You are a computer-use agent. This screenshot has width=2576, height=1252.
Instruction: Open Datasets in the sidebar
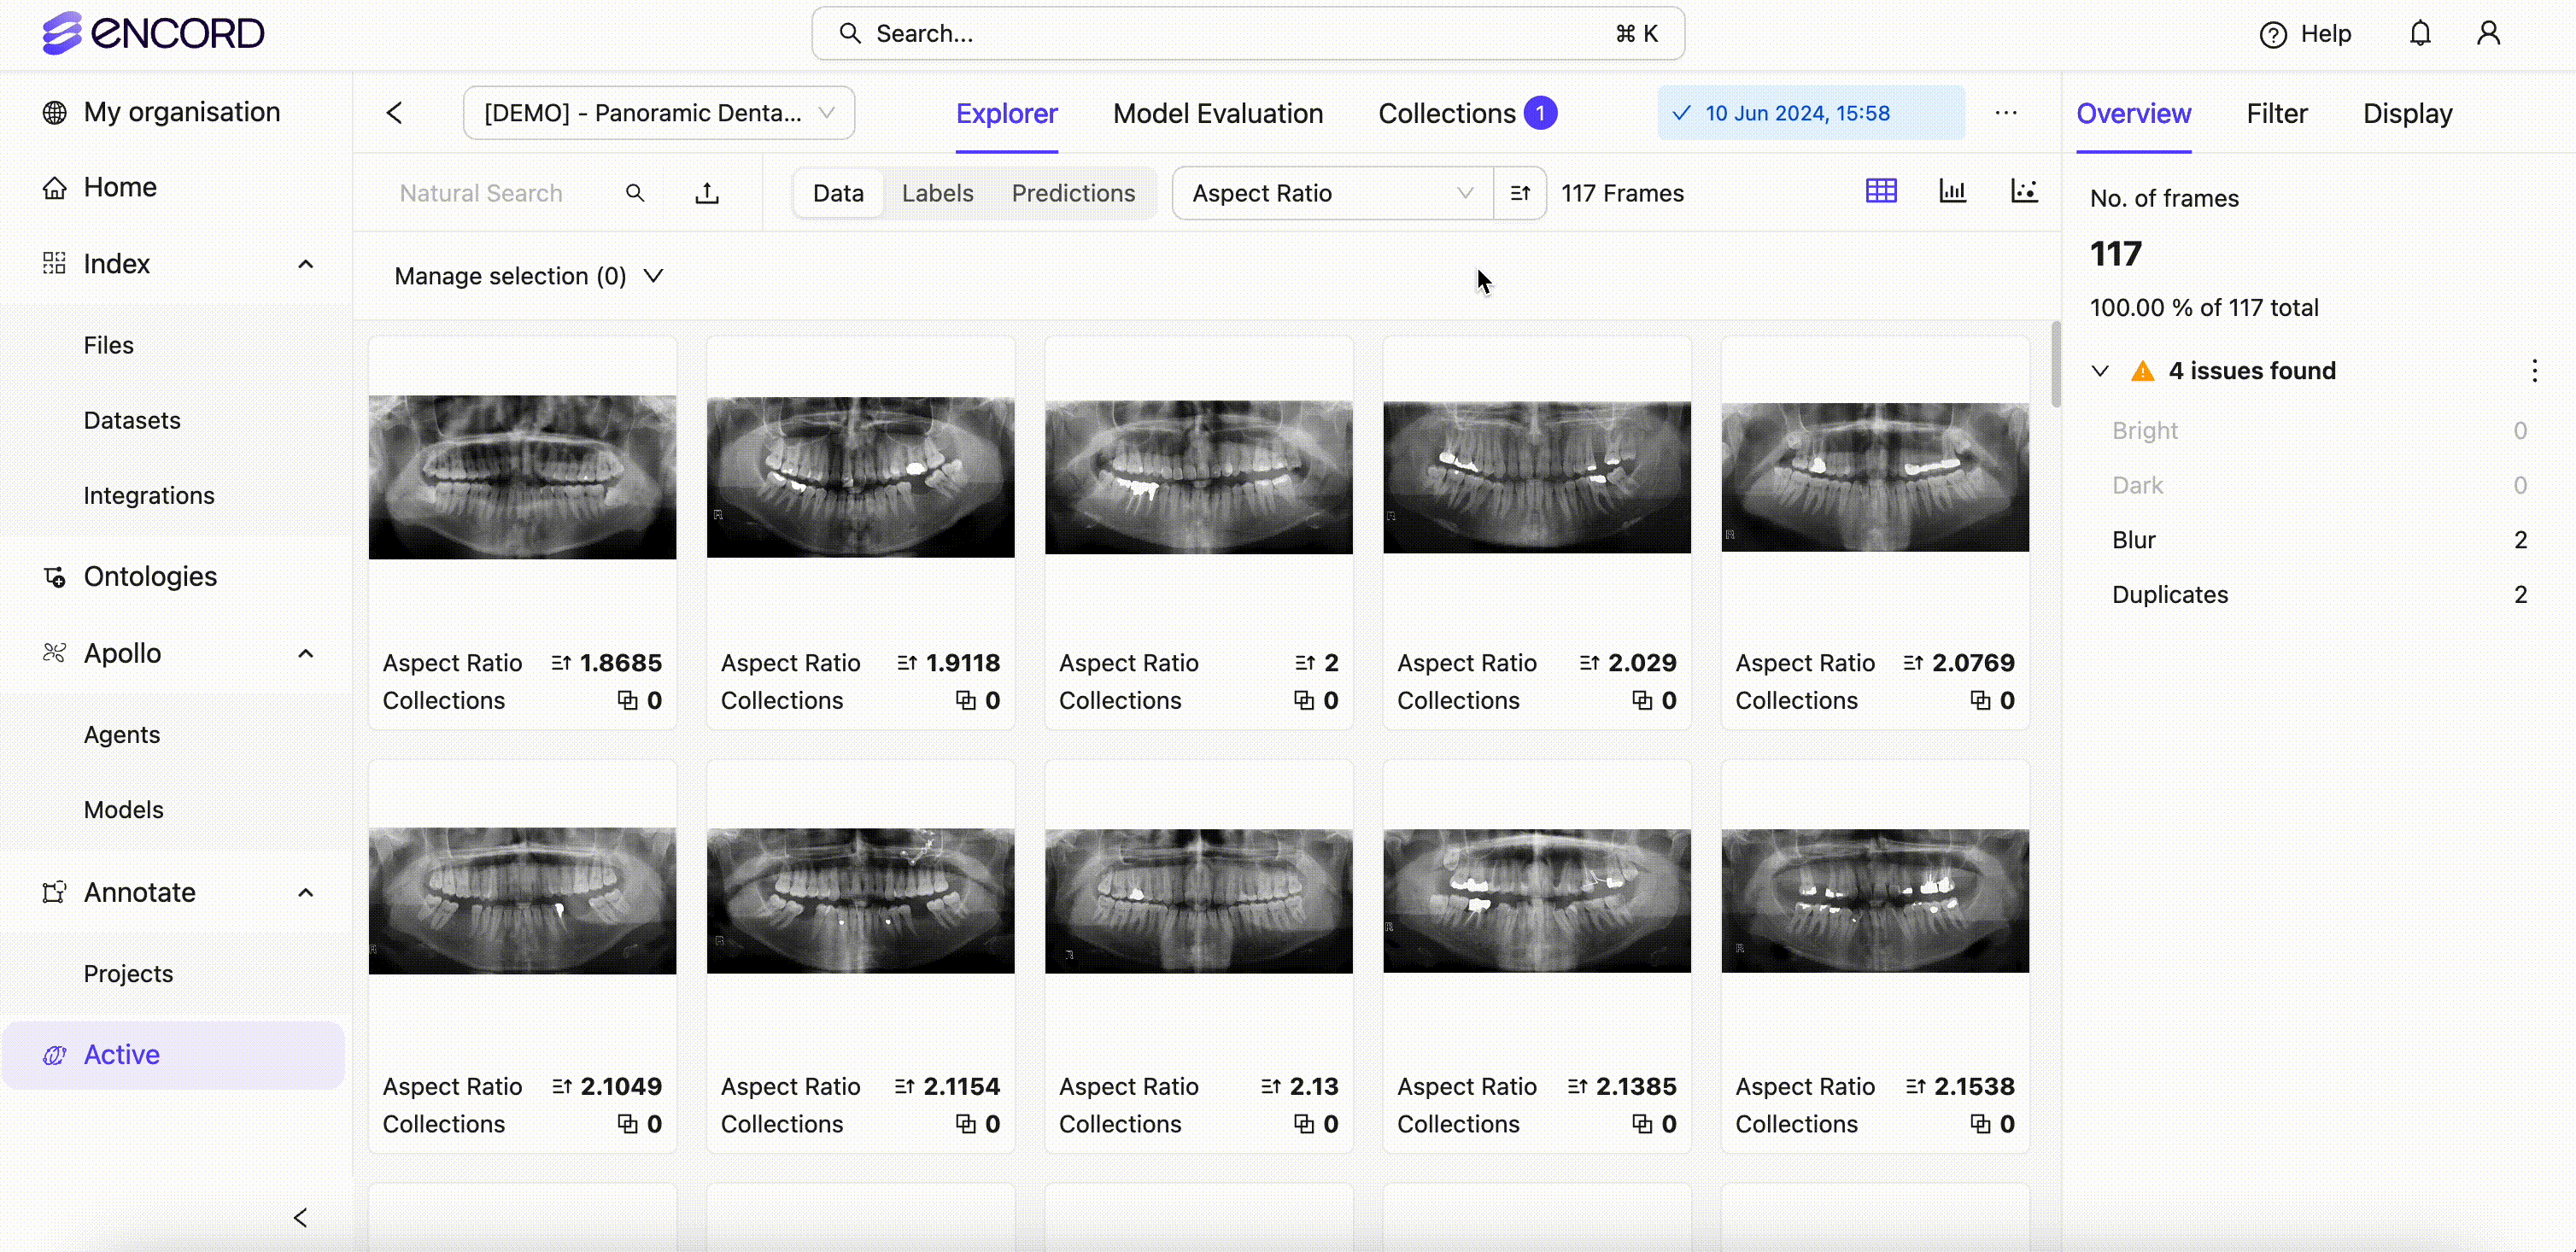(x=132, y=420)
